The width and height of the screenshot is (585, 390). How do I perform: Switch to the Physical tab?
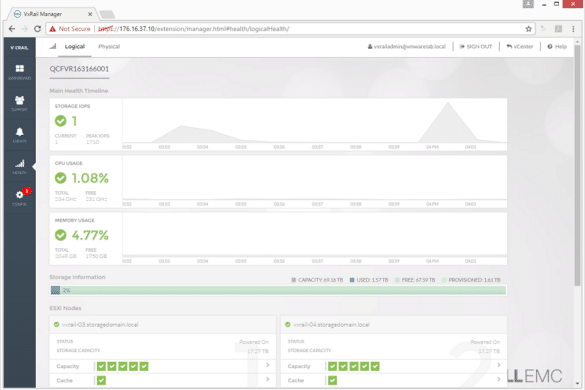click(109, 47)
